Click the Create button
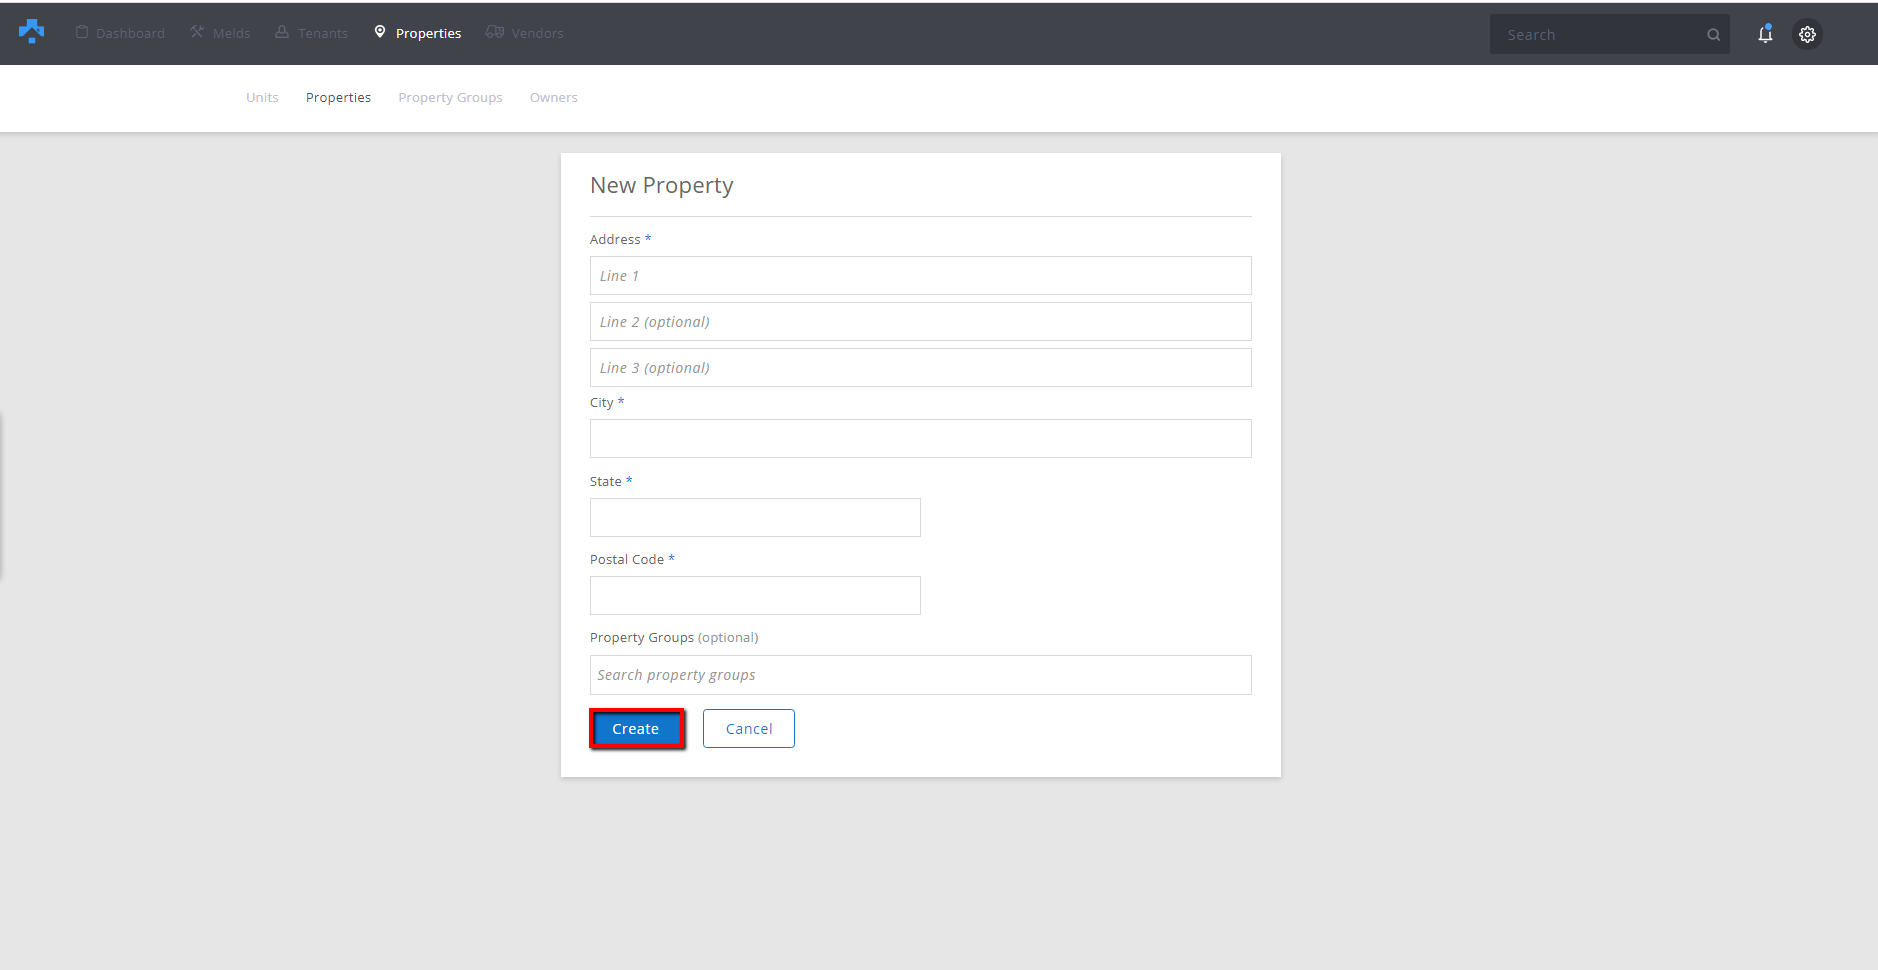The image size is (1878, 970). (x=636, y=729)
